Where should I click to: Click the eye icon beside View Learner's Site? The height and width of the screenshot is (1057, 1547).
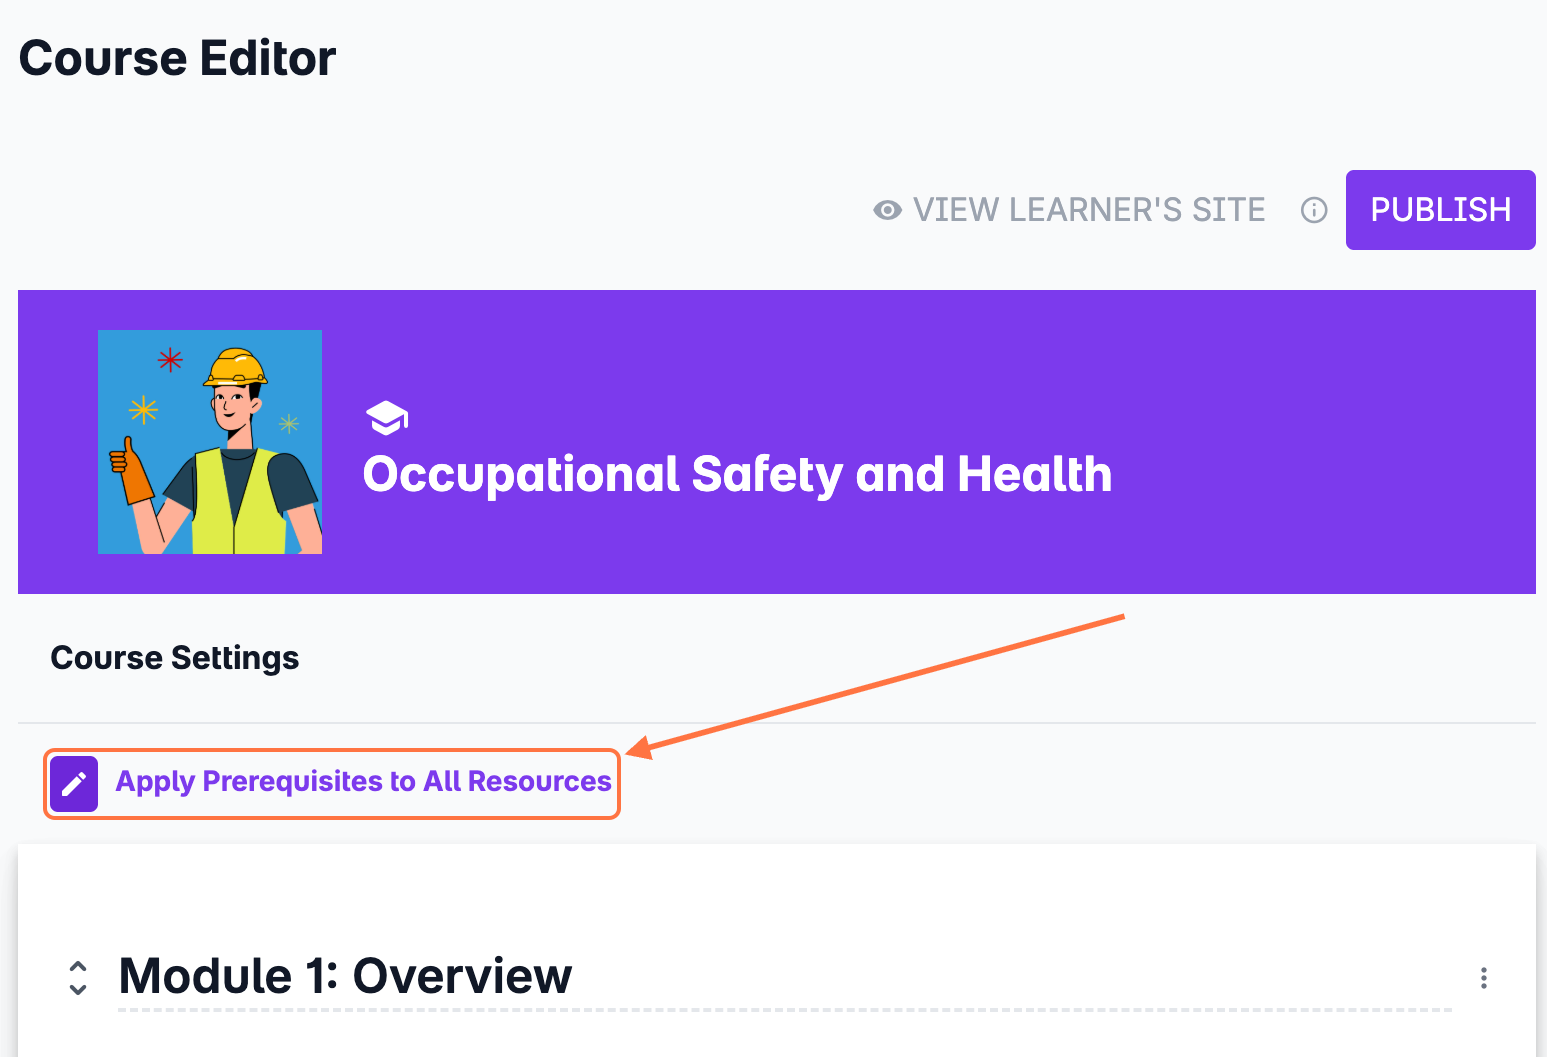coord(887,210)
